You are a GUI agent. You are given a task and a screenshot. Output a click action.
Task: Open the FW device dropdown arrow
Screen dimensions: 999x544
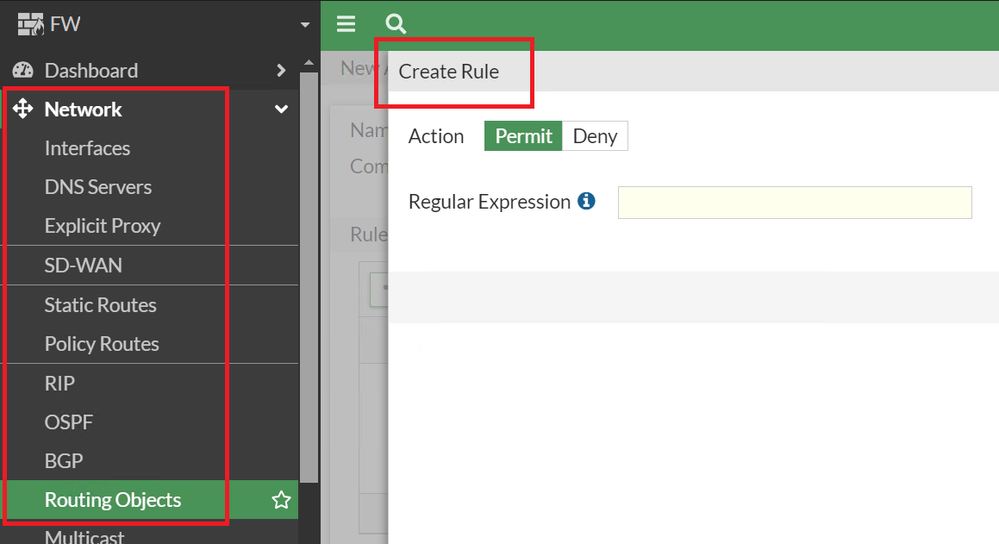(305, 25)
